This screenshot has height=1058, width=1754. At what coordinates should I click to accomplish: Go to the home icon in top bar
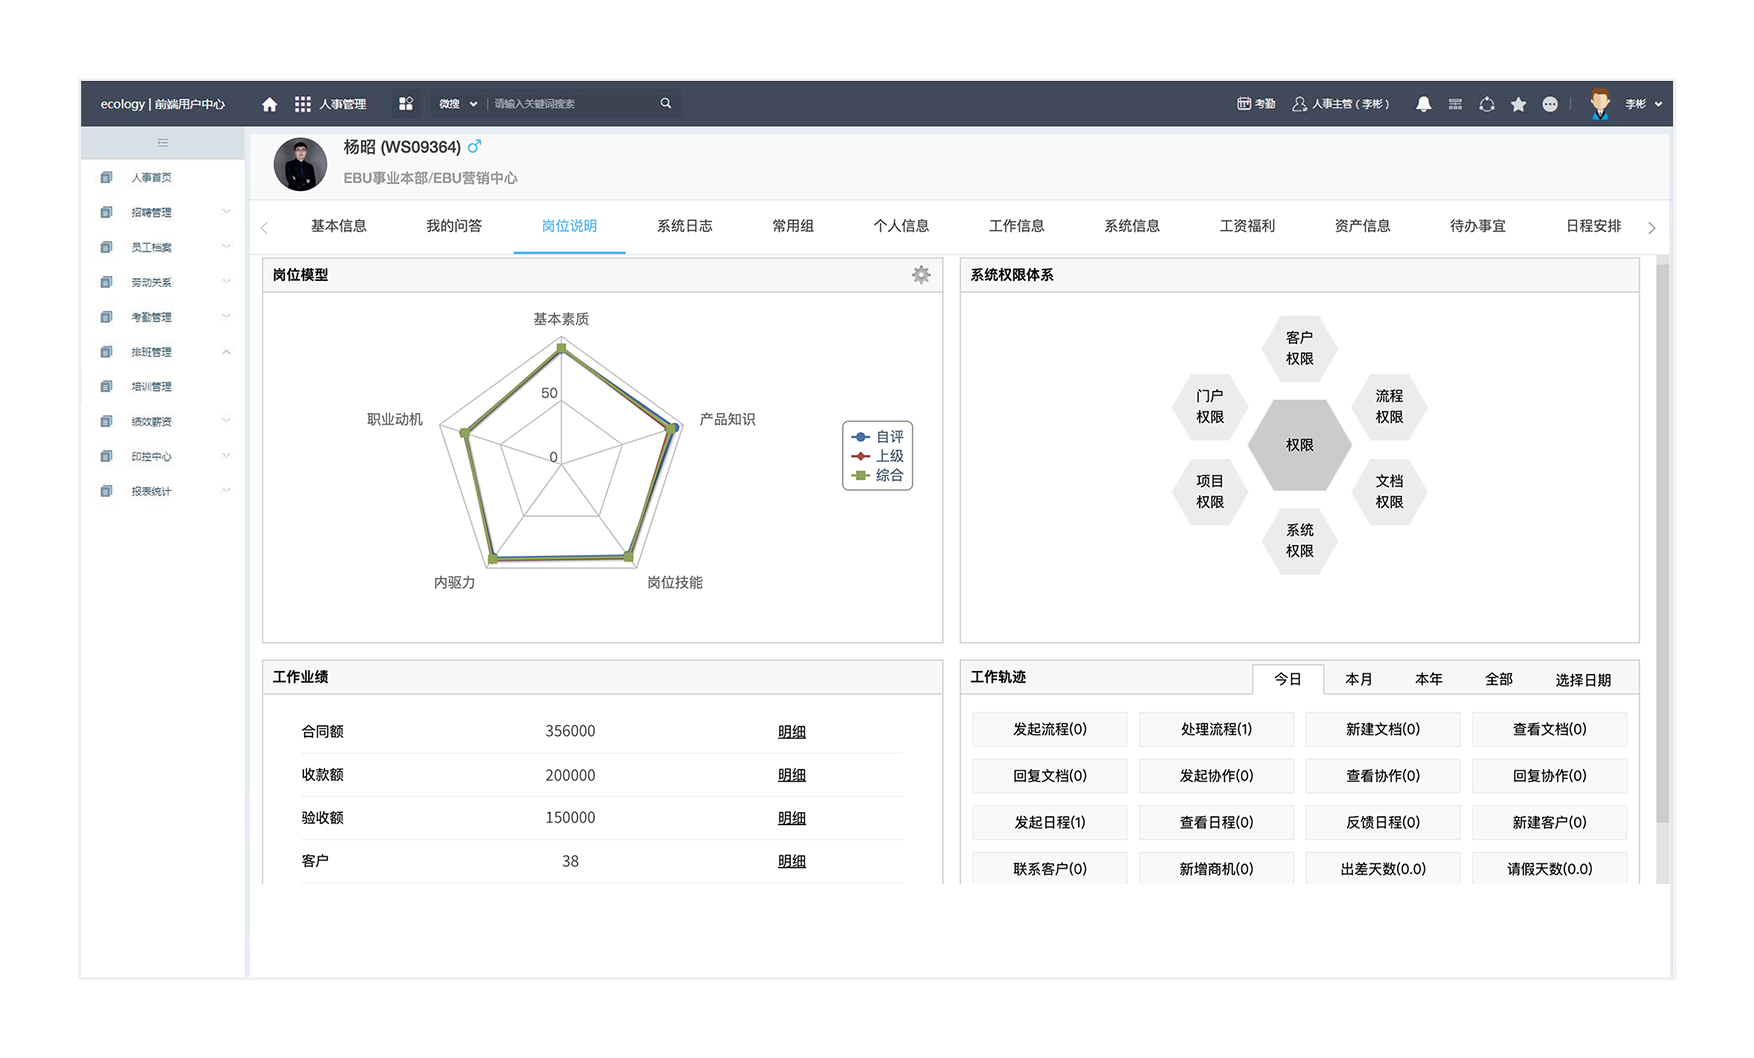pos(269,104)
